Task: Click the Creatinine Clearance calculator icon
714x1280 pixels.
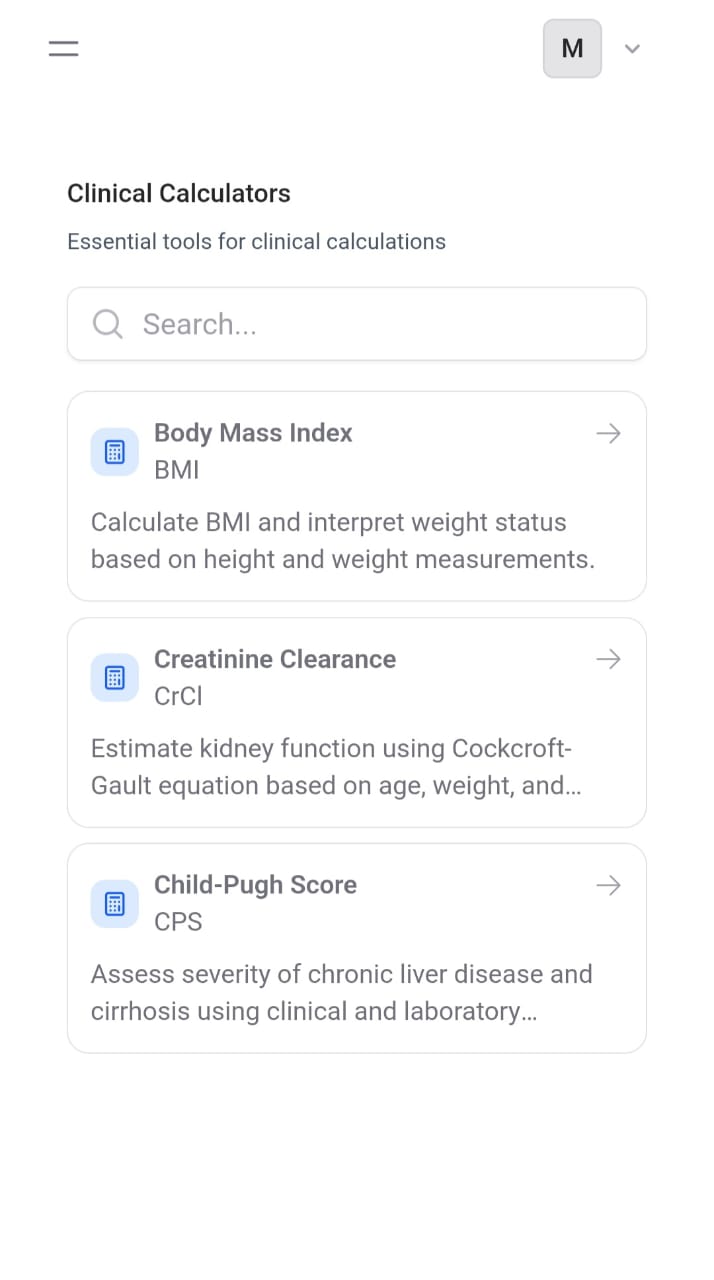Action: (x=114, y=677)
